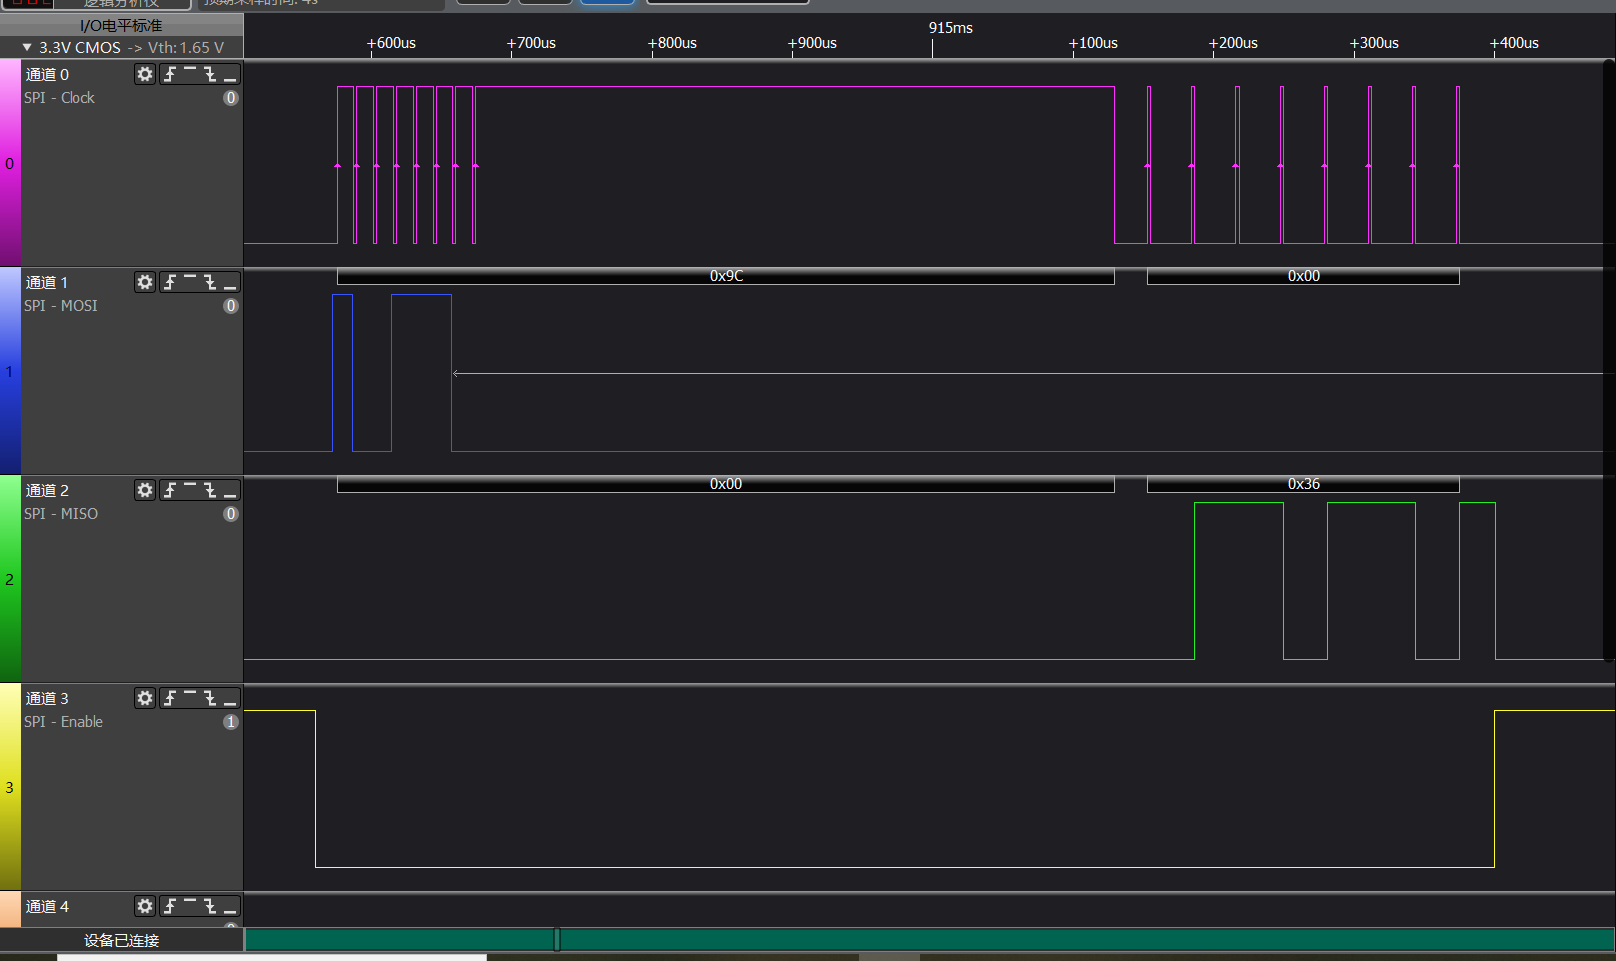This screenshot has width=1616, height=961.
Task: Click the 915ms time ruler marker
Action: [x=950, y=28]
